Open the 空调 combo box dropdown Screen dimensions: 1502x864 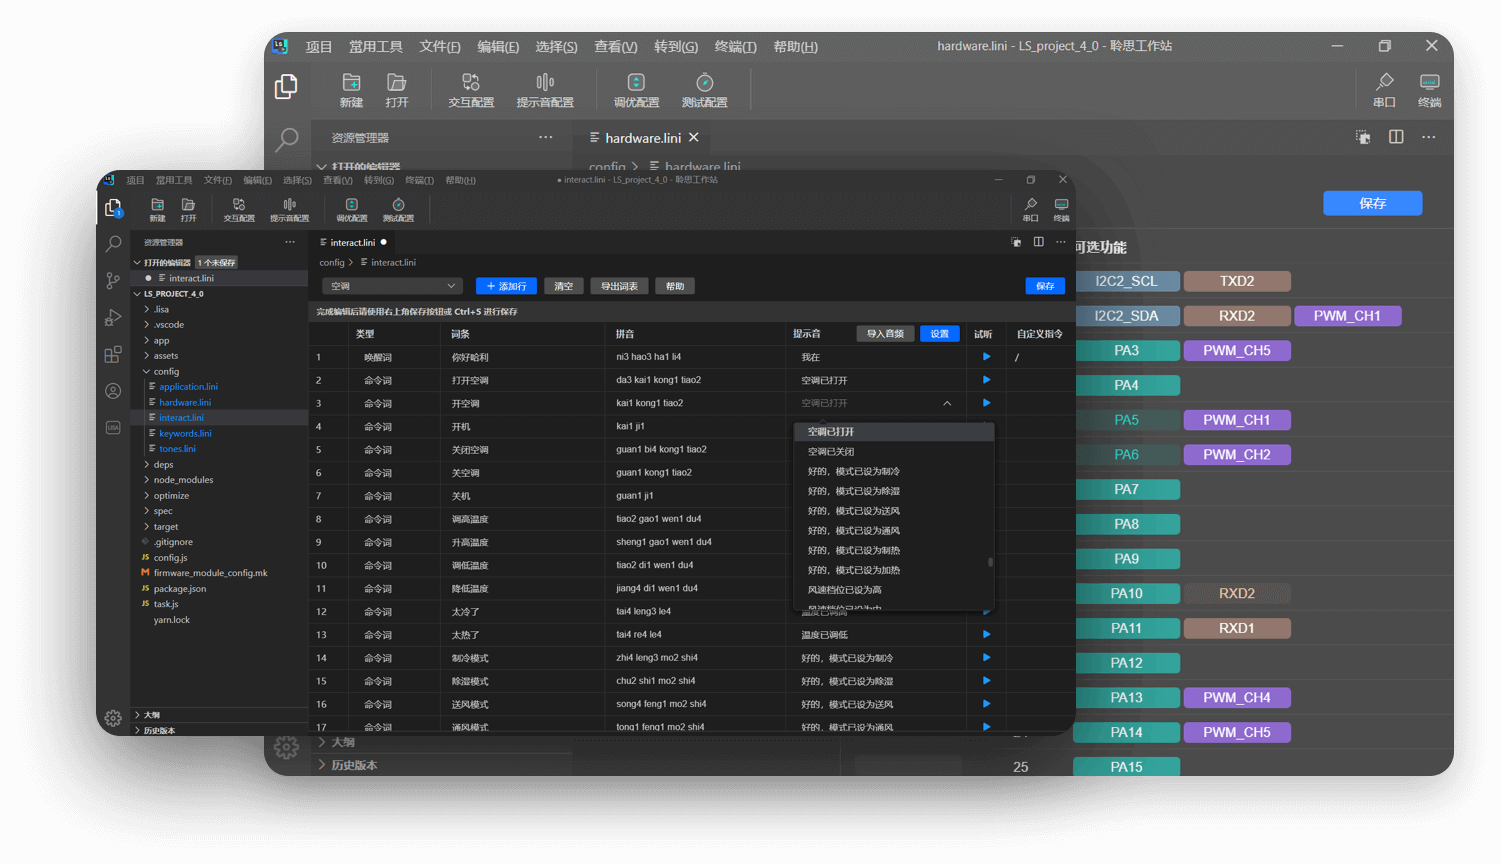[x=392, y=286]
